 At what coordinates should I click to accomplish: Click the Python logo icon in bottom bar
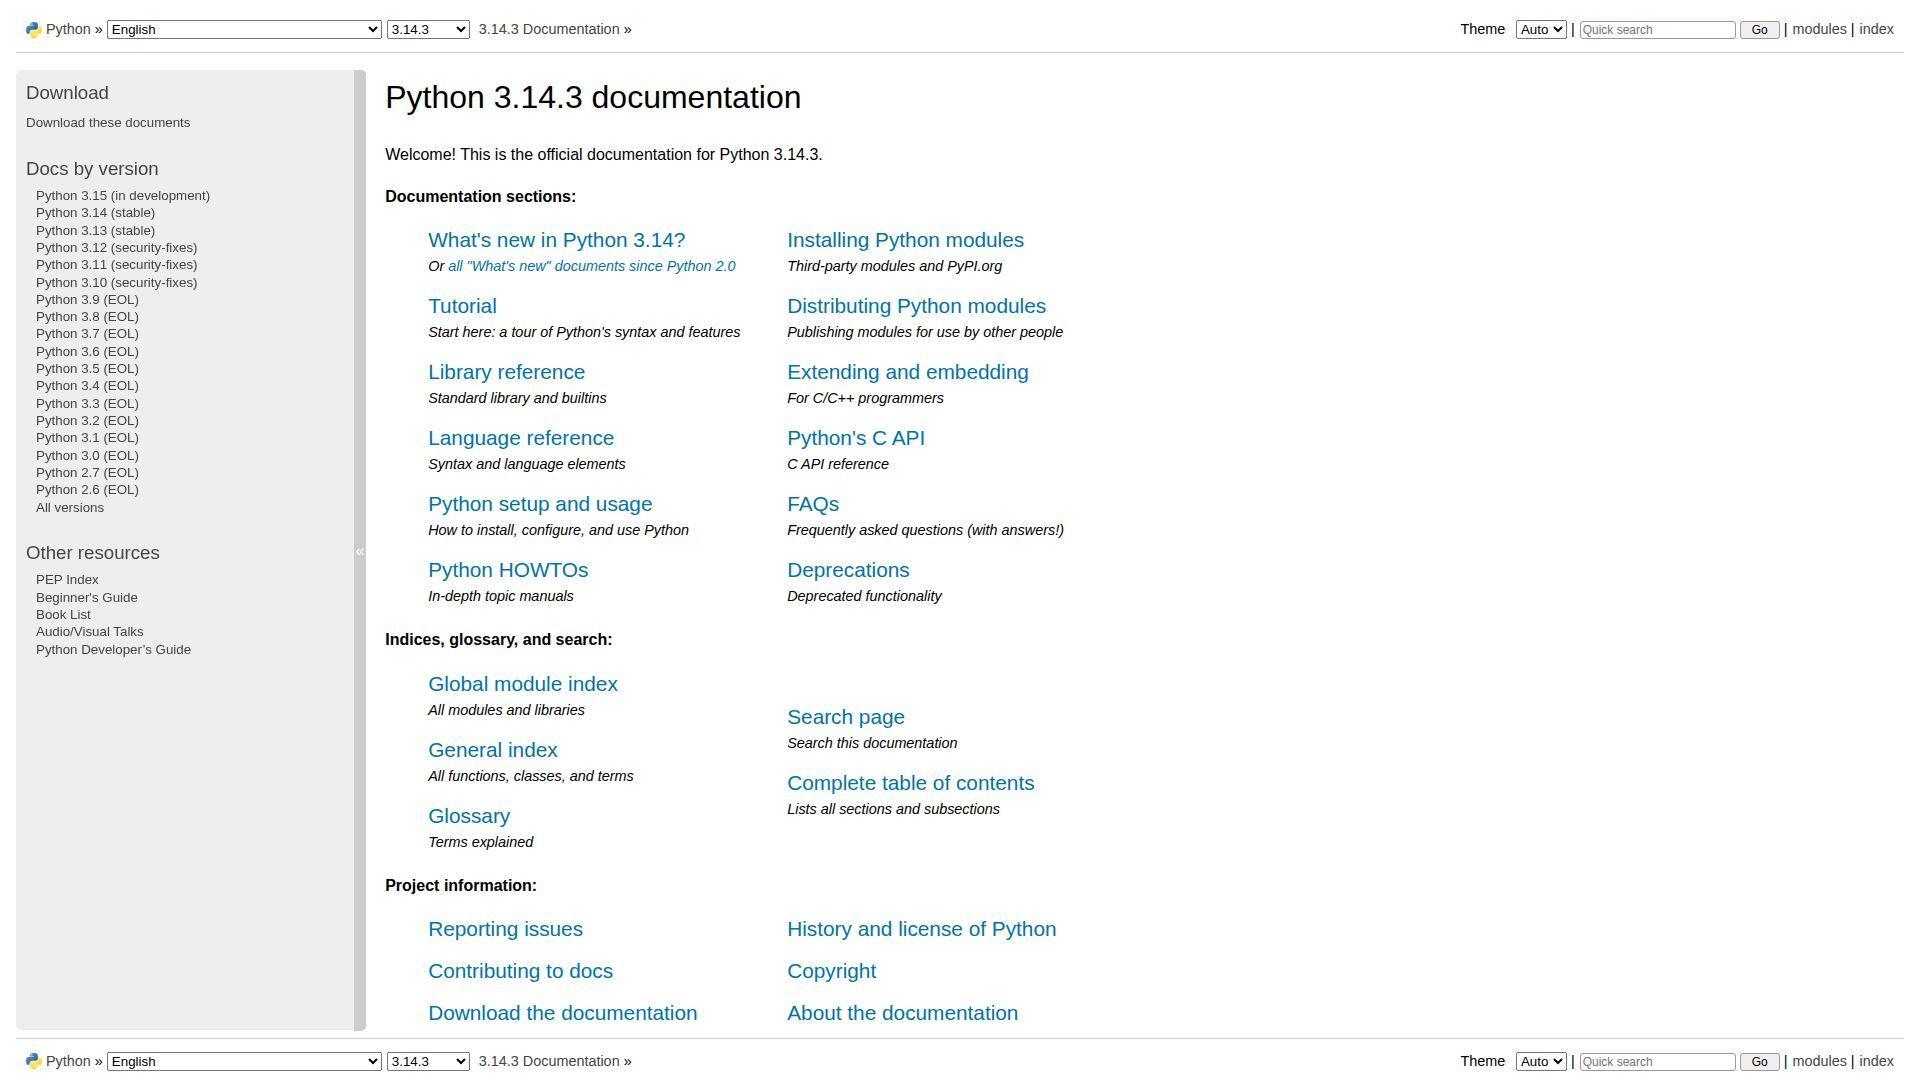(33, 1062)
